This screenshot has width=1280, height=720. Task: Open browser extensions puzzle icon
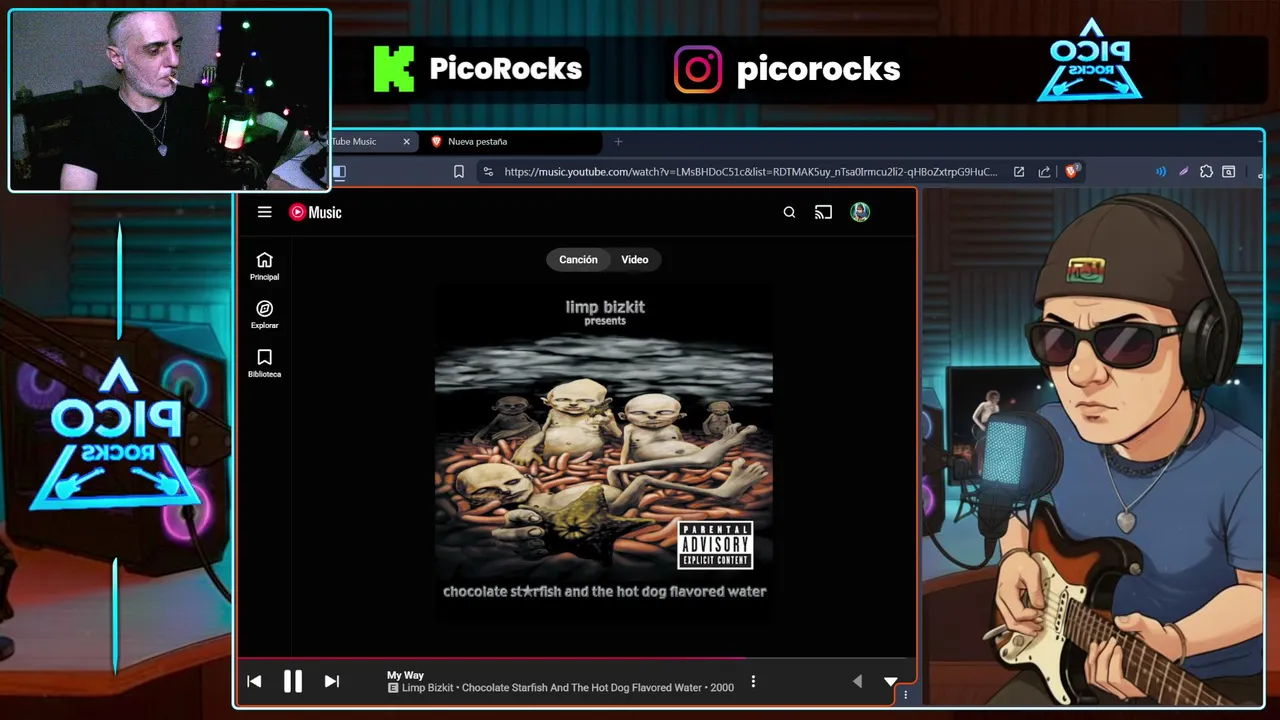[1206, 172]
